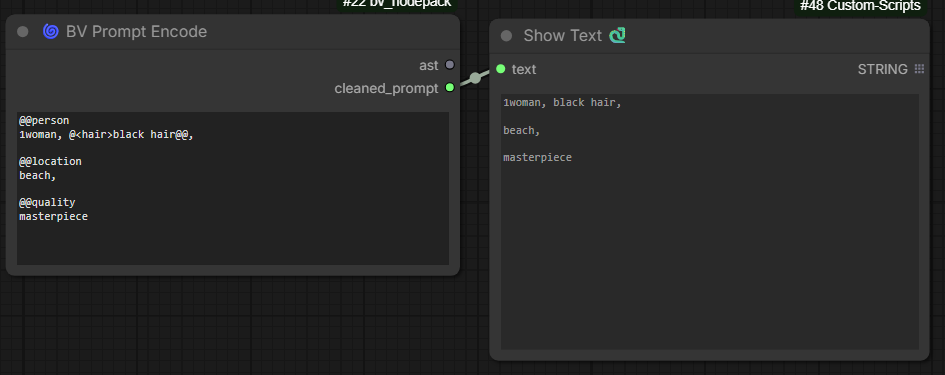The height and width of the screenshot is (375, 945).
Task: Click the grid icon beside STRING
Action: (919, 69)
